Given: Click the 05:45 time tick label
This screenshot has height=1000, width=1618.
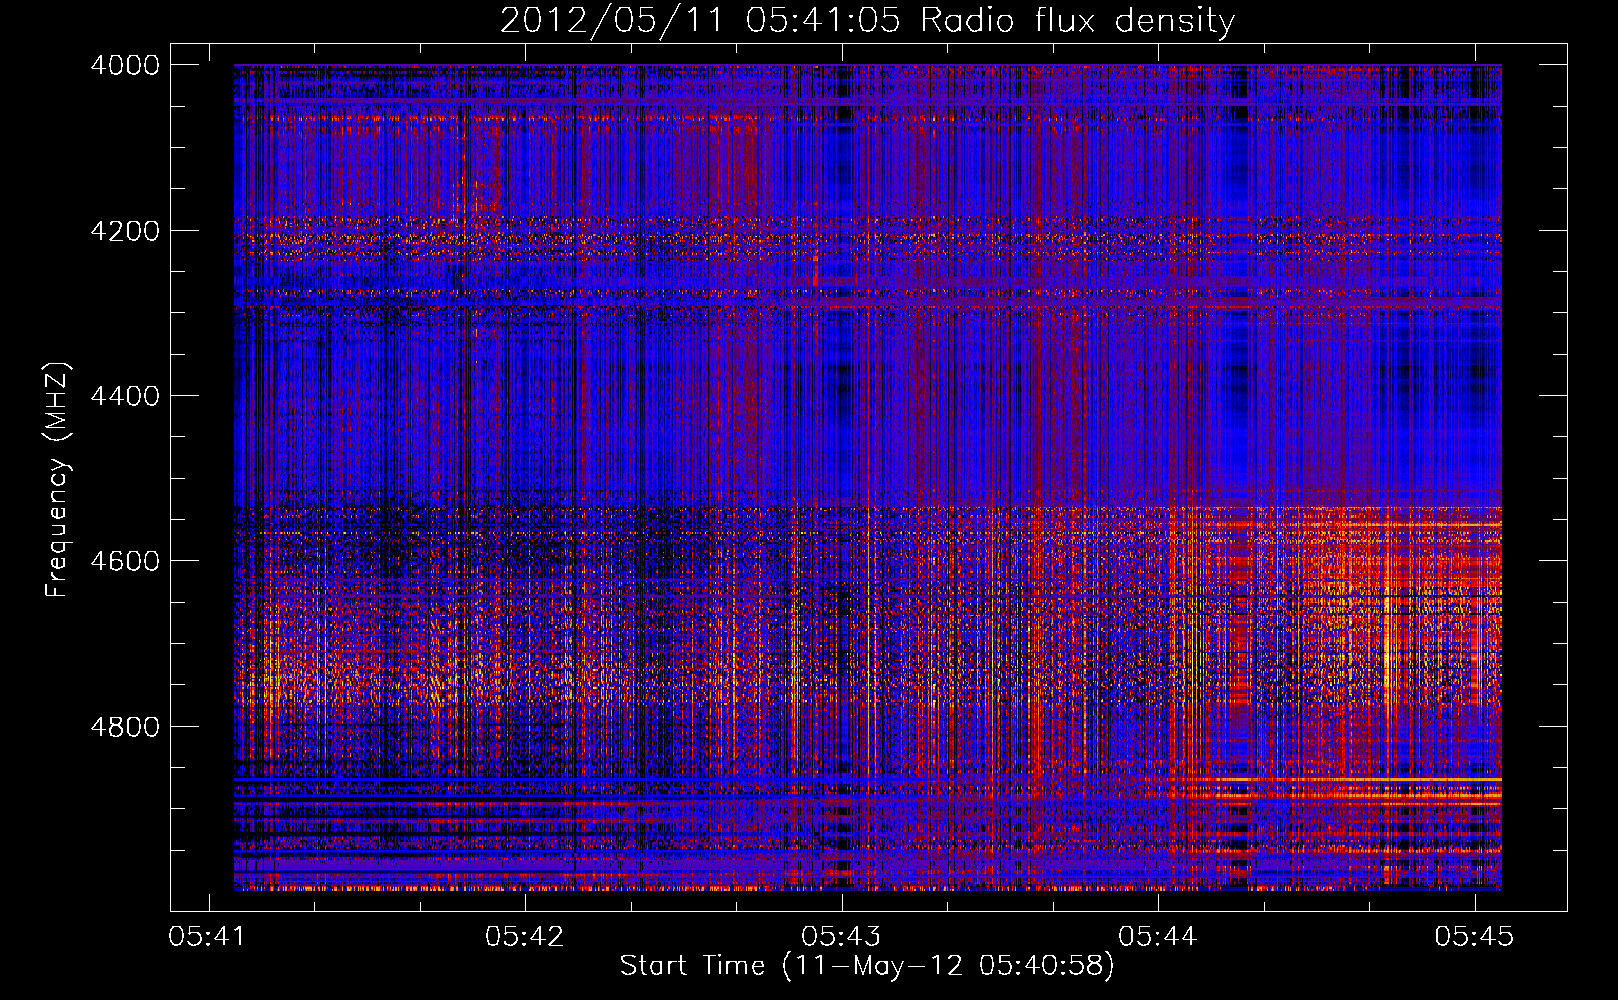Looking at the screenshot, I should click(x=1474, y=937).
